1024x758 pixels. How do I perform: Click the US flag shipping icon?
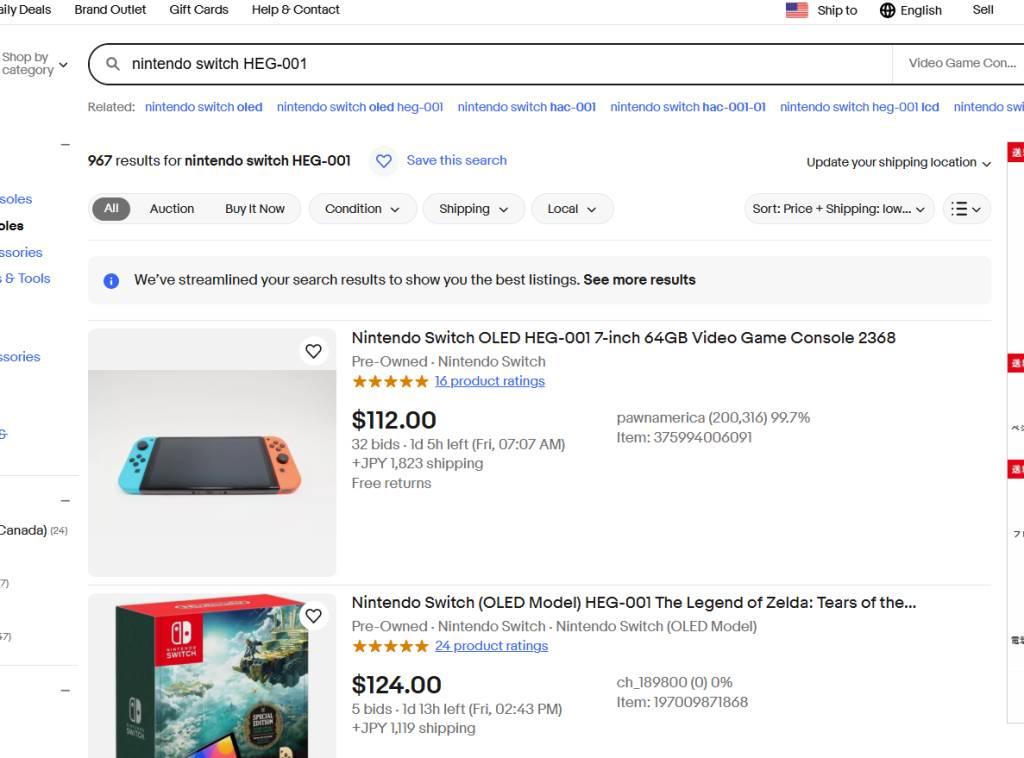tap(797, 10)
